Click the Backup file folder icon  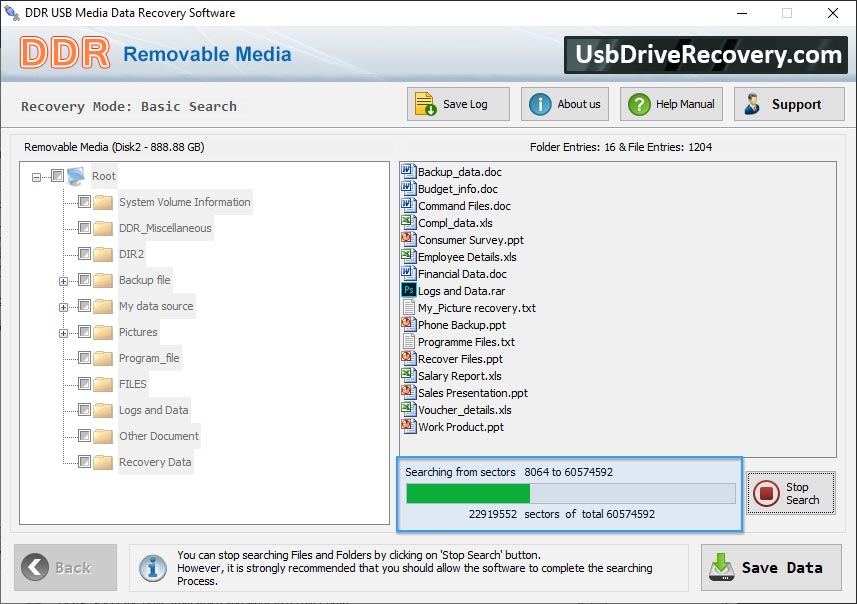click(x=102, y=280)
